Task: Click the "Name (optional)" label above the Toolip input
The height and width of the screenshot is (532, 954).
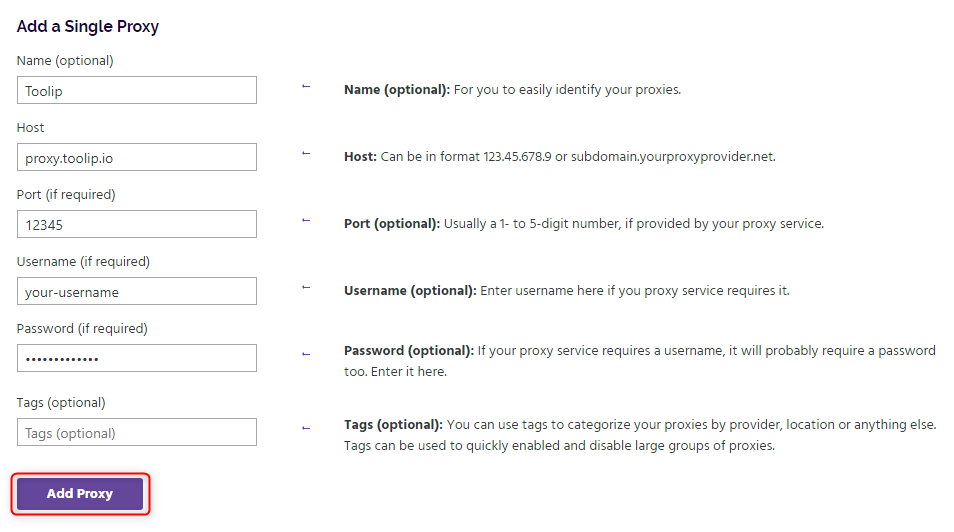Action: [65, 60]
